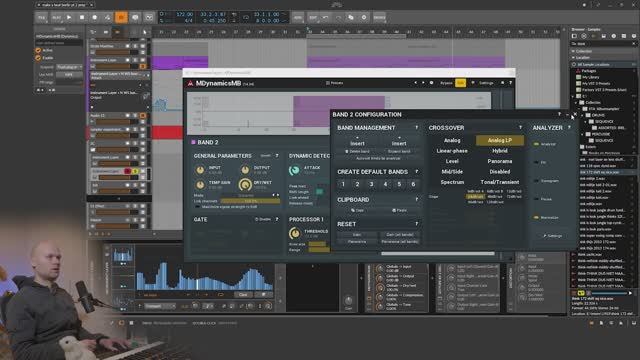
Task: Arm the global record button in transport
Action: tap(95, 18)
